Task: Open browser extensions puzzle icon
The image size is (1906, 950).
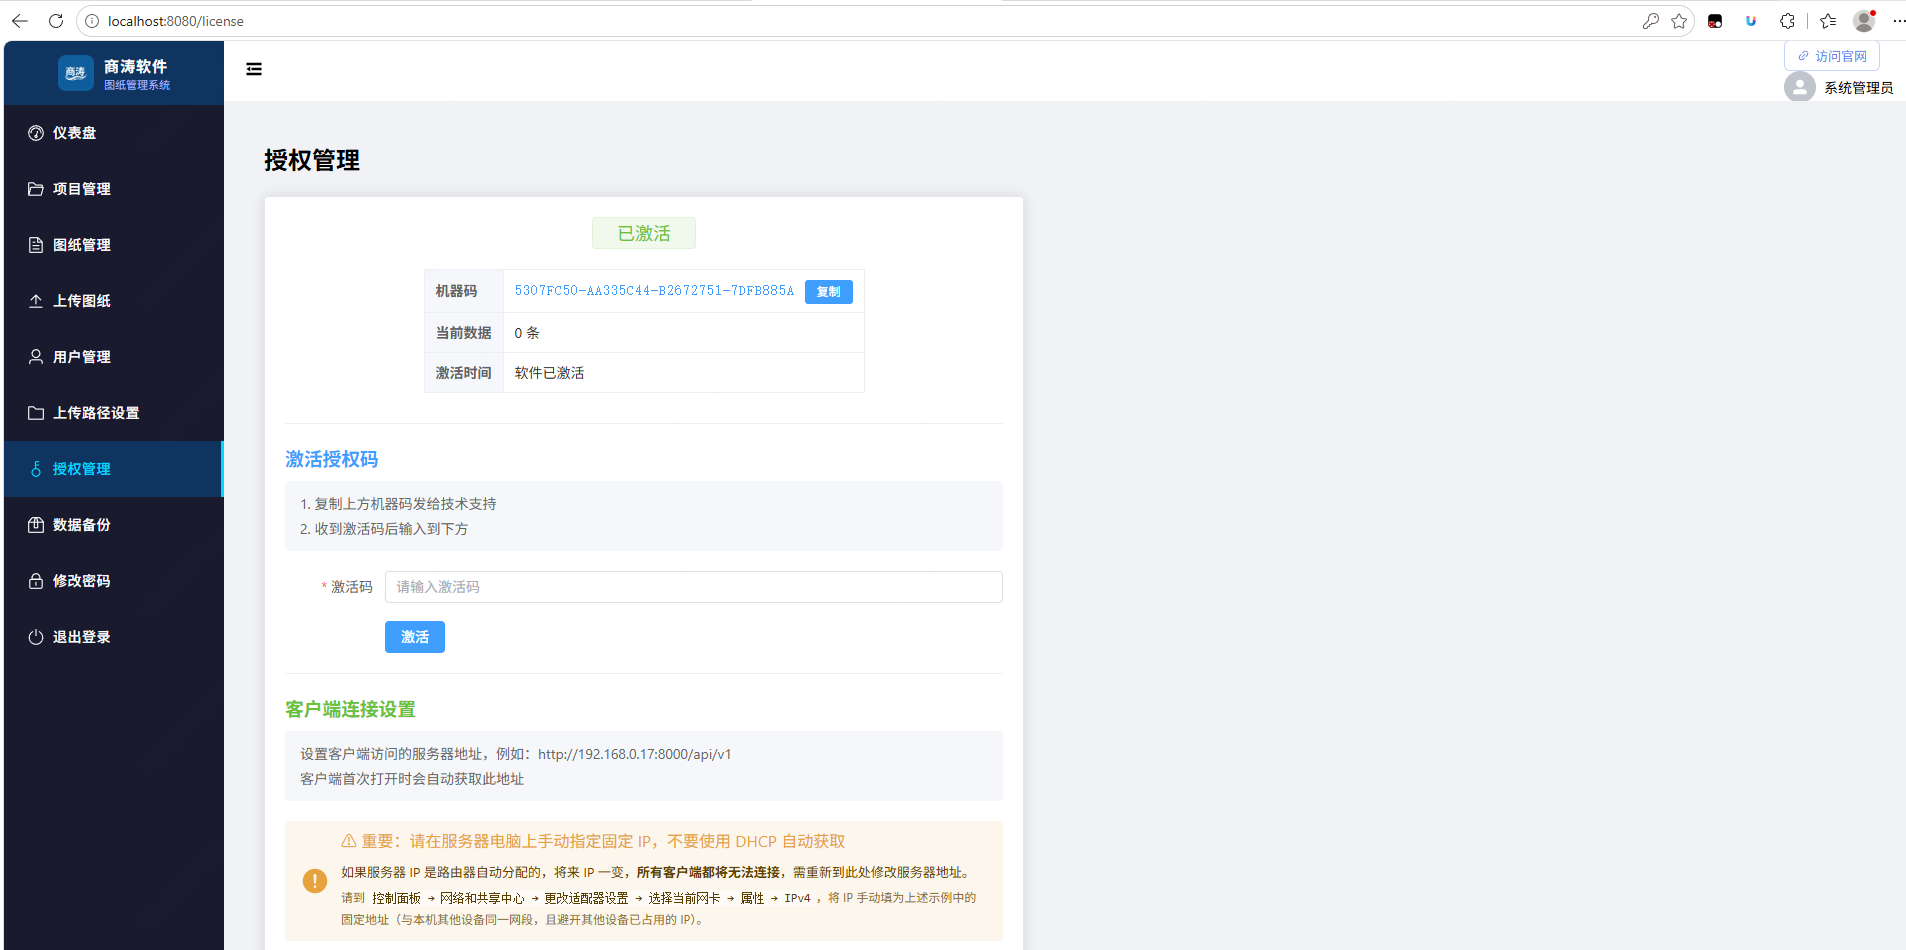Action: 1787,21
